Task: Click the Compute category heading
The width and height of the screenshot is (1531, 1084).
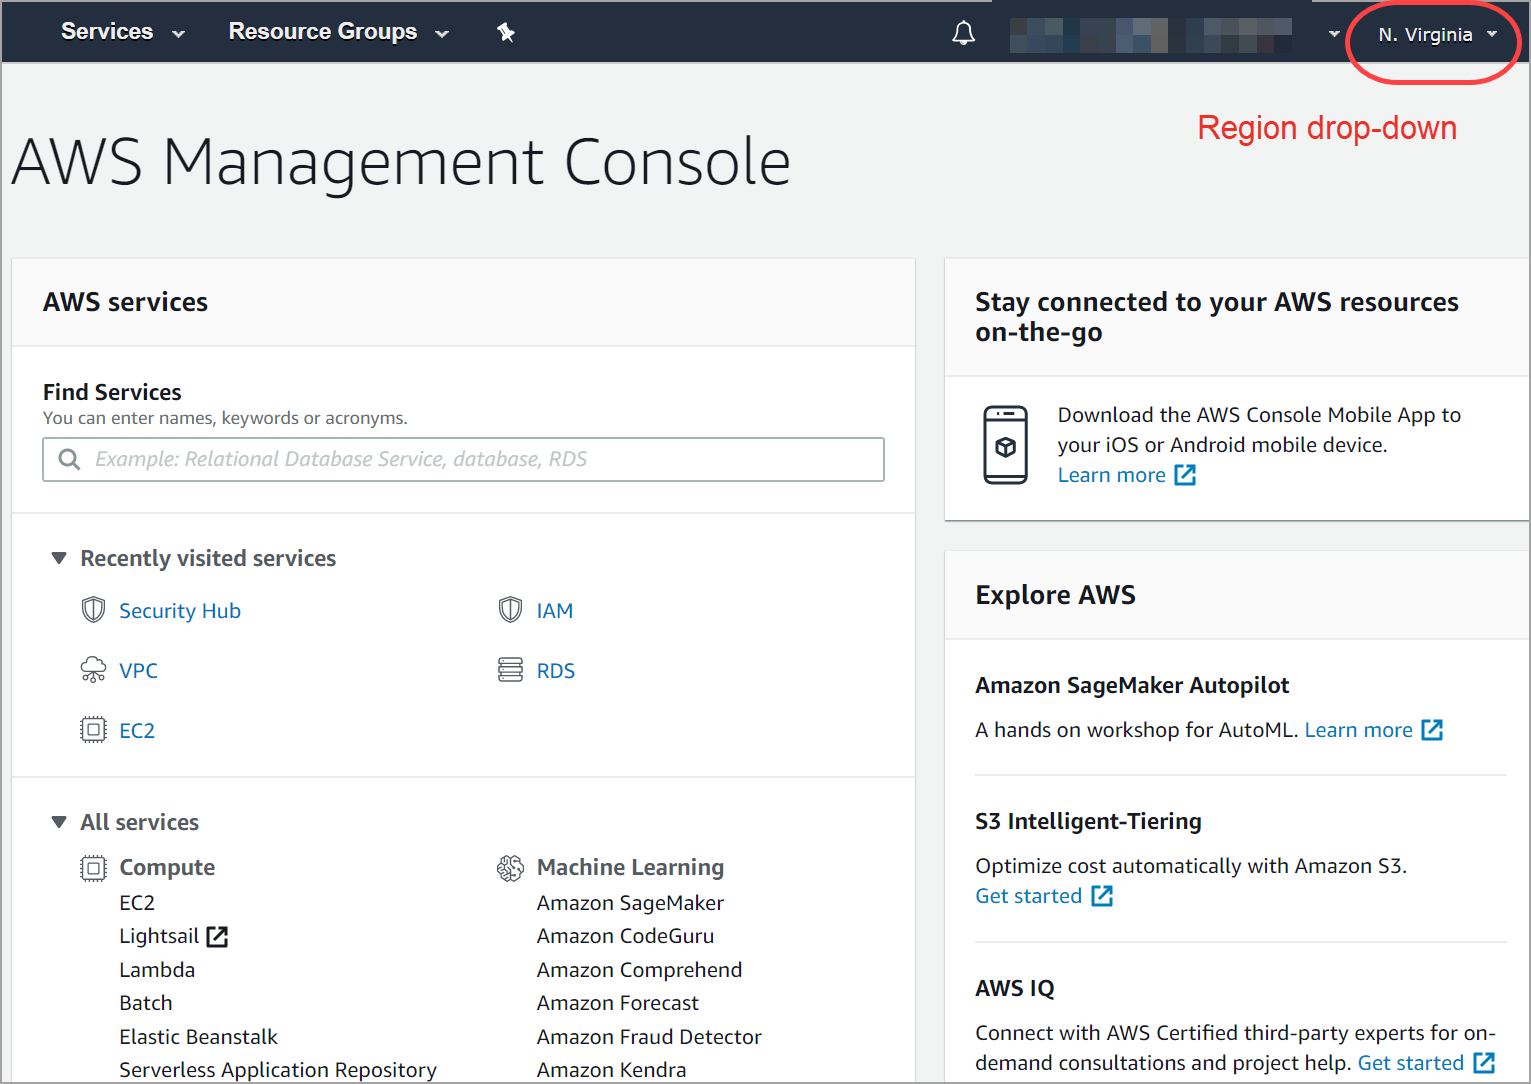Action: point(167,868)
